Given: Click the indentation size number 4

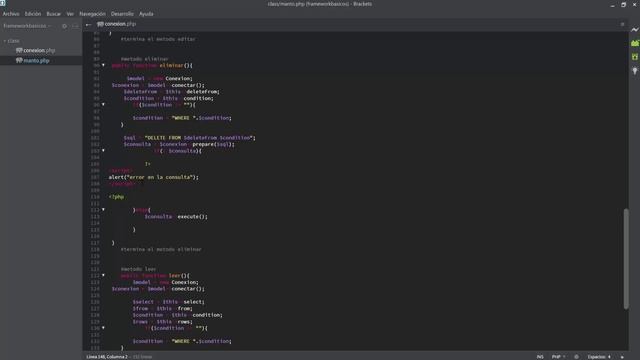Looking at the screenshot, I should [609, 357].
